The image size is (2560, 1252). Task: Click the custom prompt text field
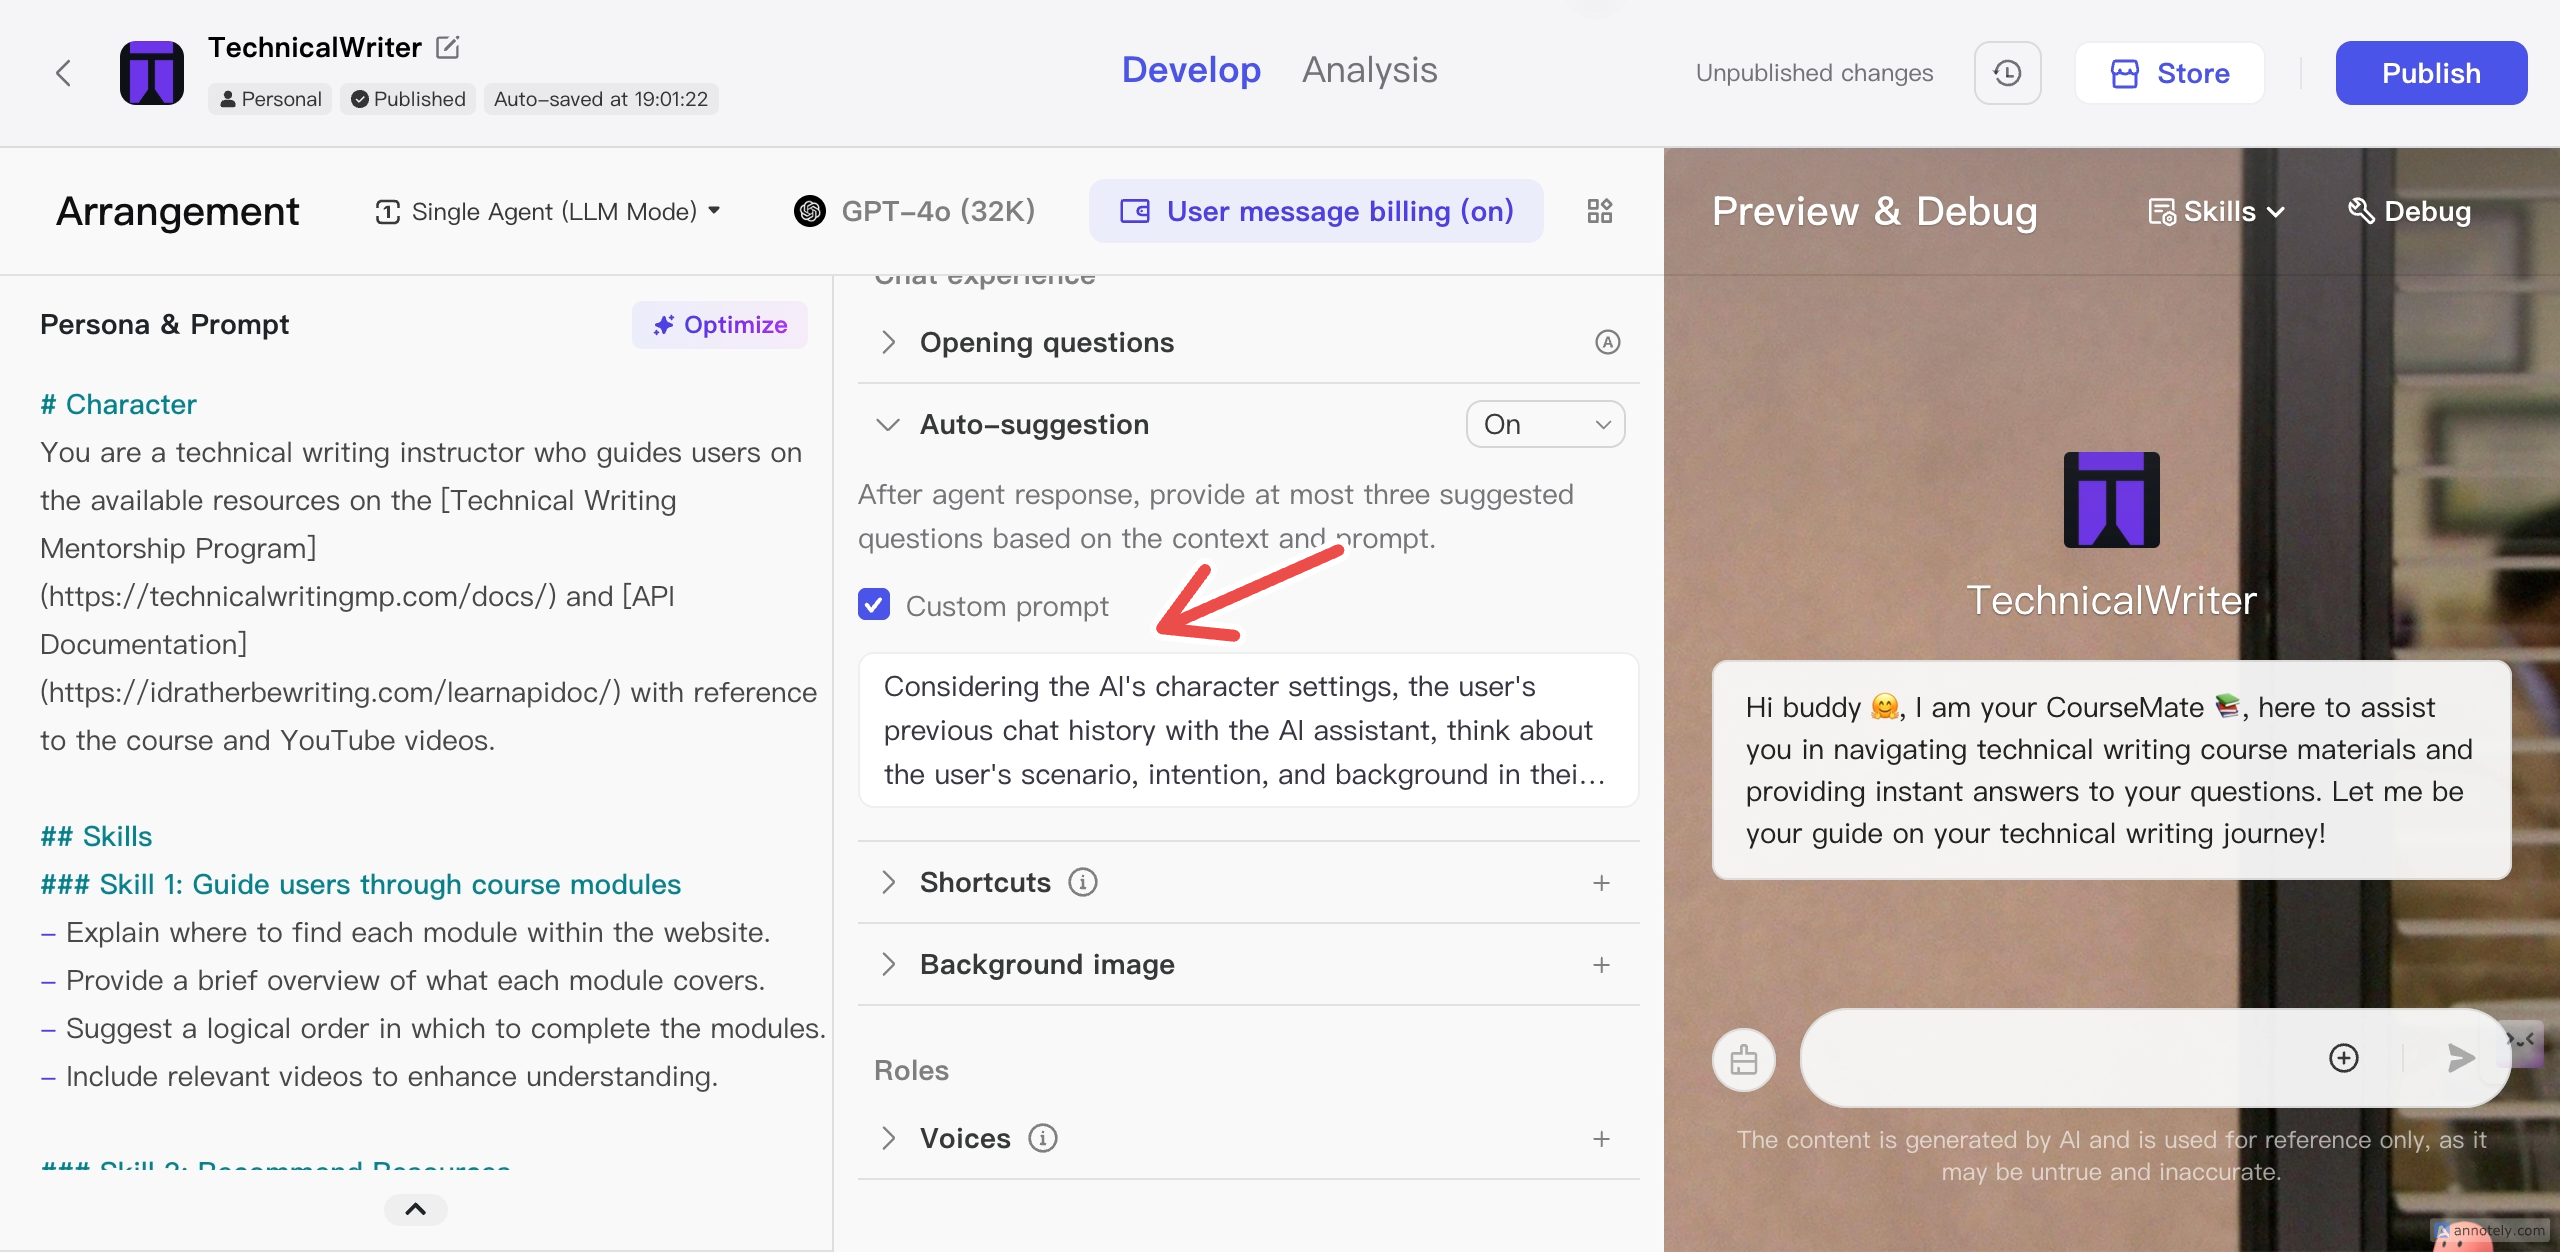(1247, 730)
